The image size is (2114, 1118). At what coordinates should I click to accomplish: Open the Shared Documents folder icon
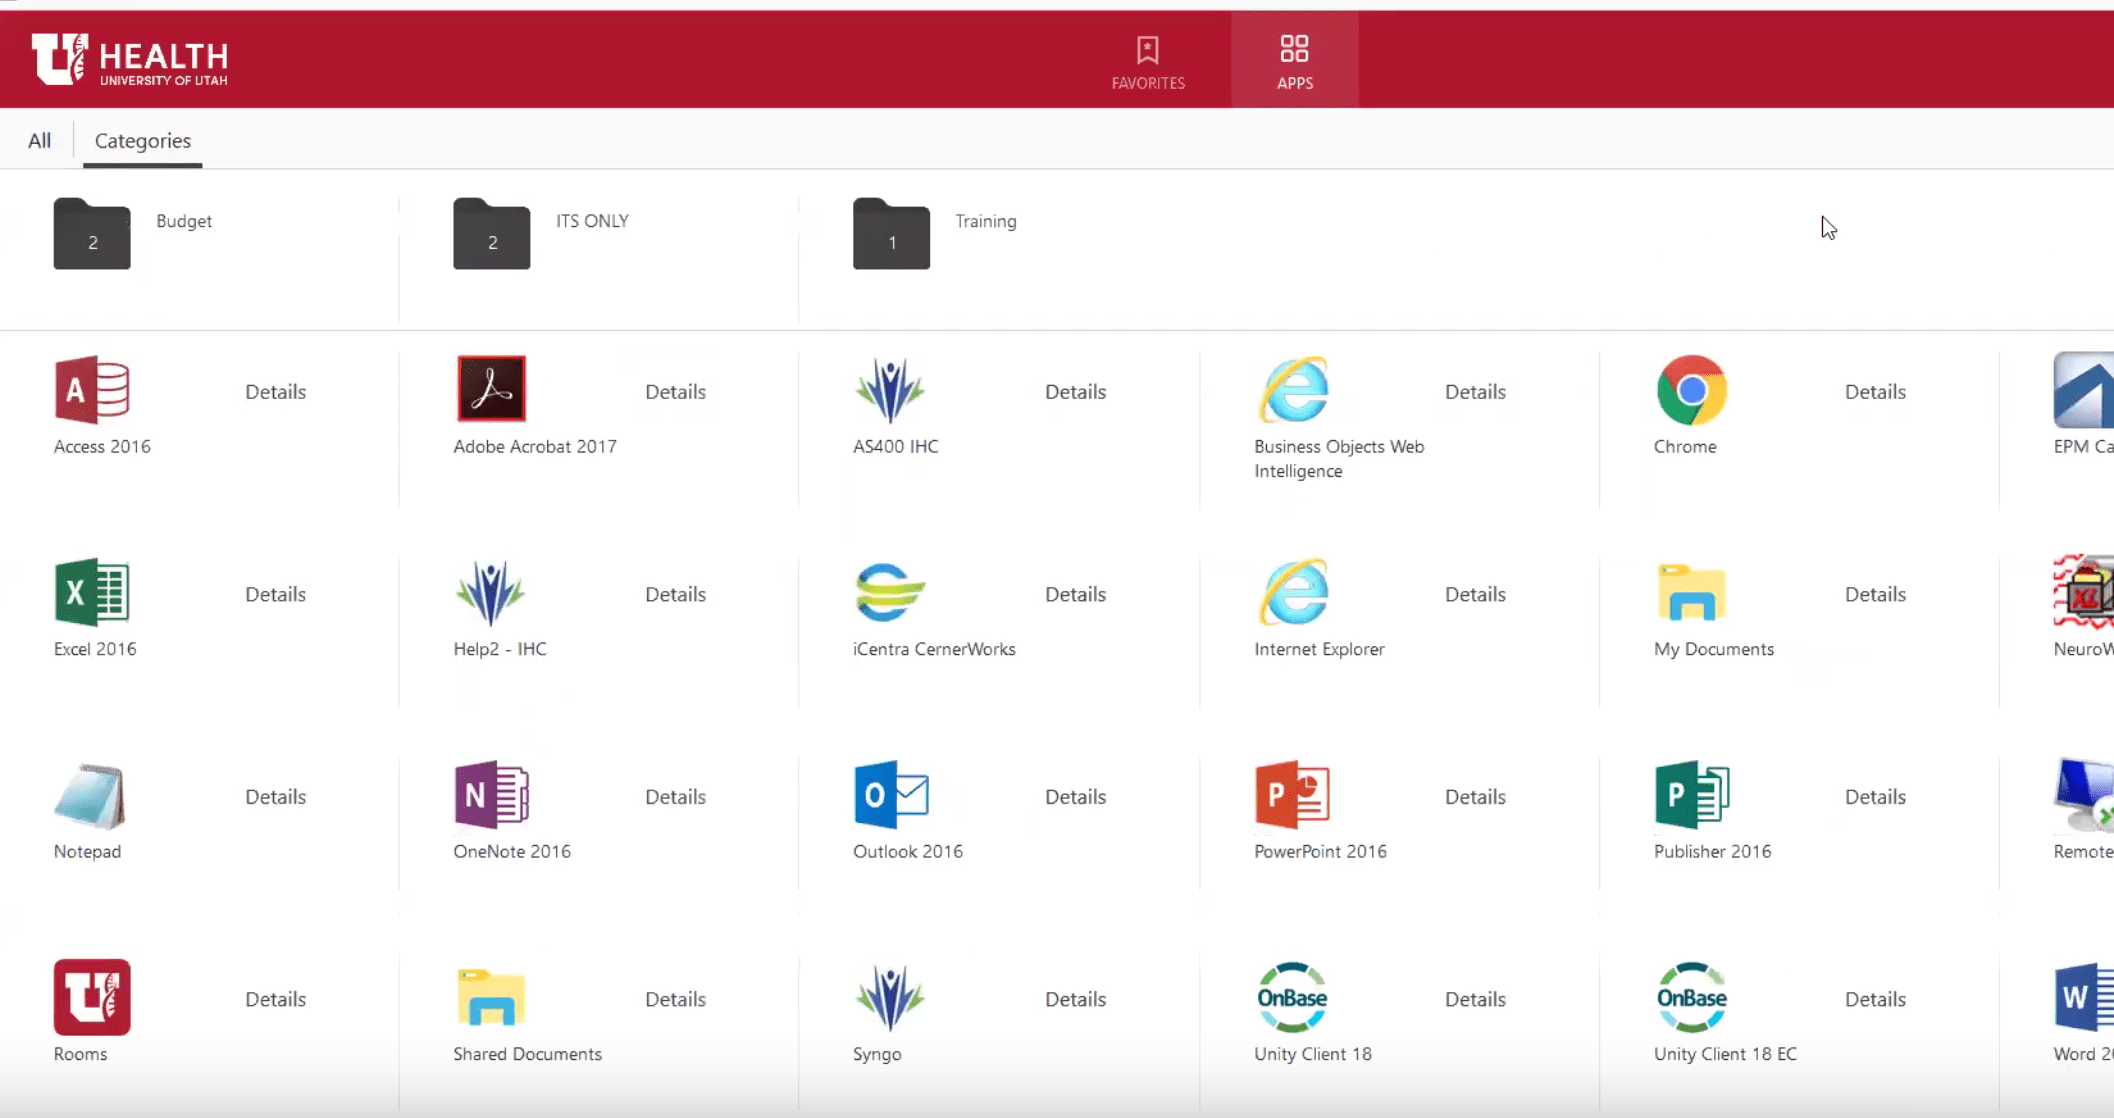[x=491, y=998]
